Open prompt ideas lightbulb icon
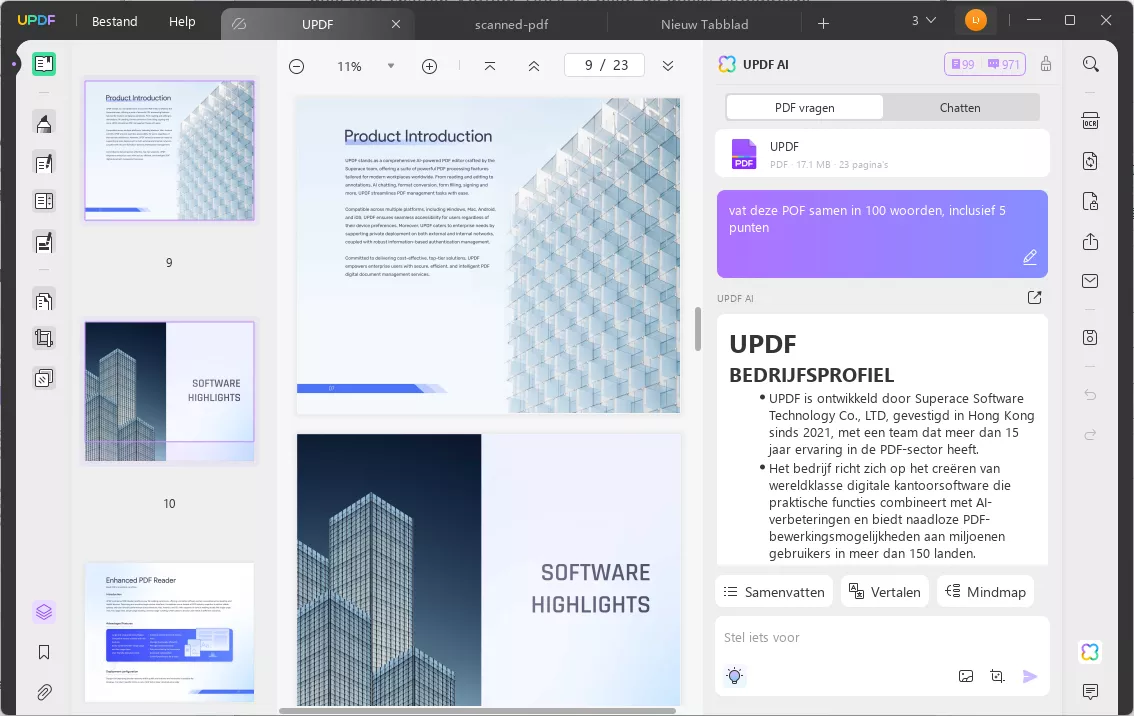Viewport: 1134px width, 716px height. click(735, 676)
